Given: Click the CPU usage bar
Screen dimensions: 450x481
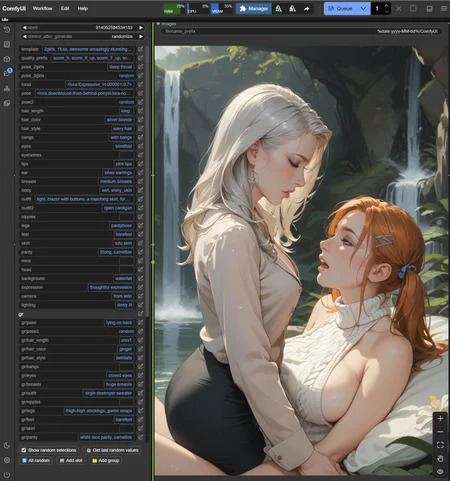Looking at the screenshot, I should tap(198, 9).
